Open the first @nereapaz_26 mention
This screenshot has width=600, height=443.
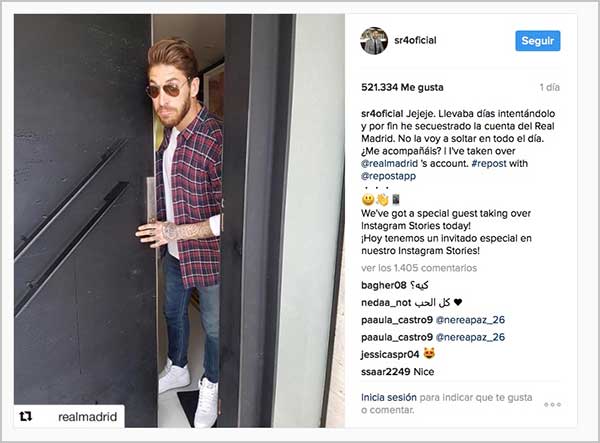pos(470,320)
